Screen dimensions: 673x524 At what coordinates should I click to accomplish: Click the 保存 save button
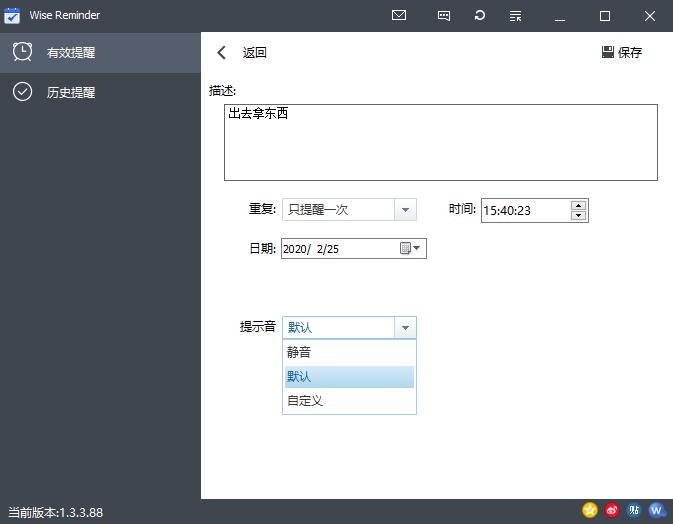tap(622, 53)
